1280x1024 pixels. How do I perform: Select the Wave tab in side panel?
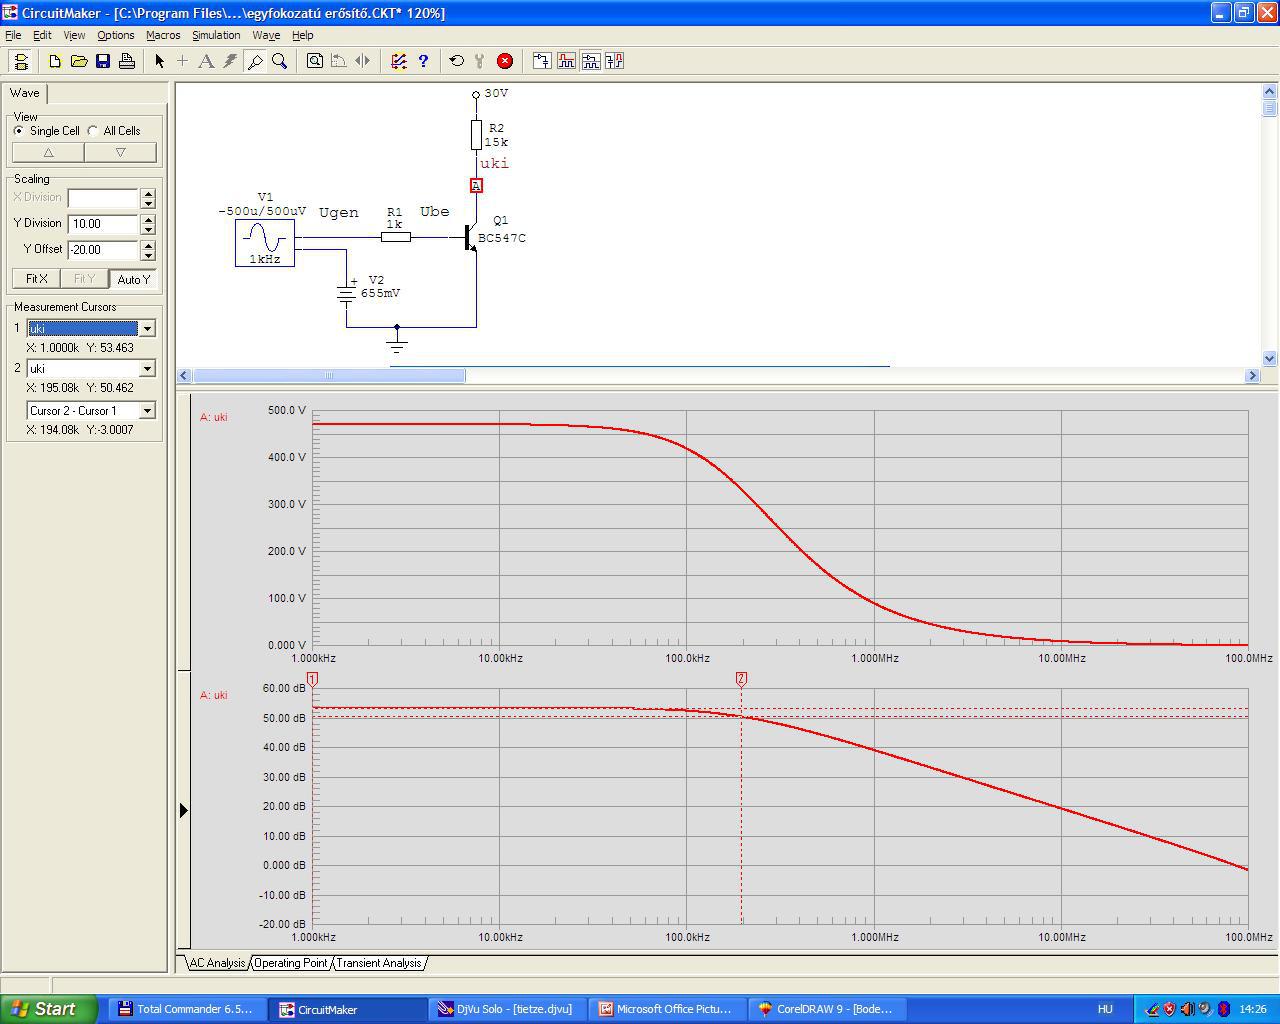point(25,93)
